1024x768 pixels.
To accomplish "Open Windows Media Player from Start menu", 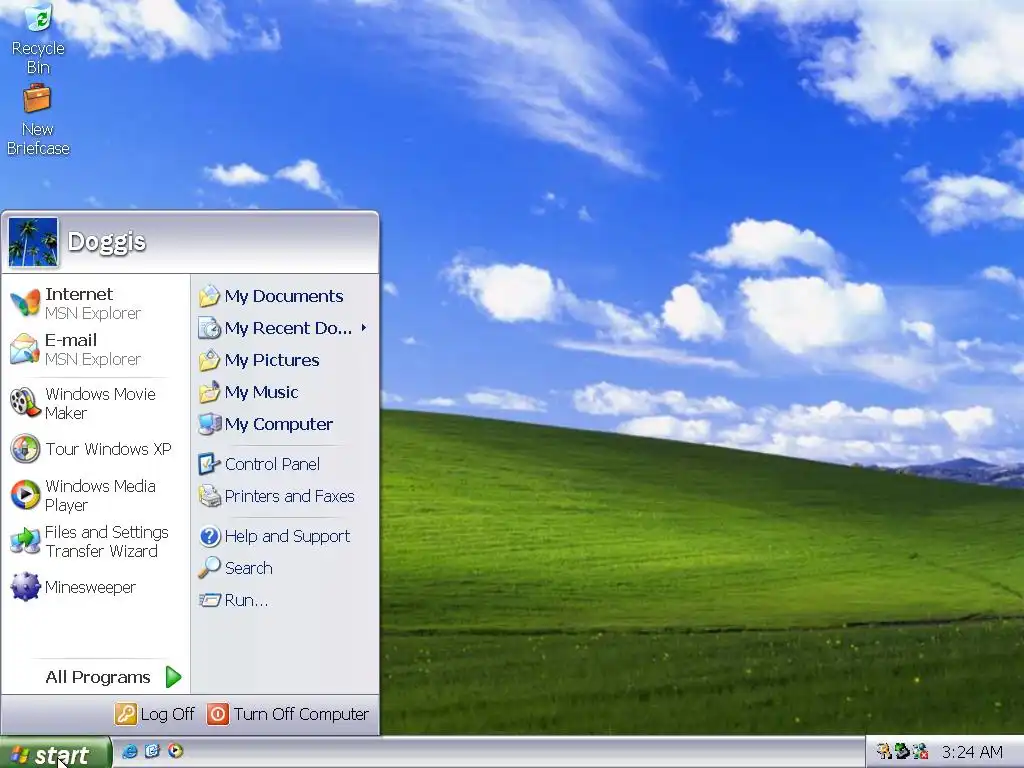I will (95, 495).
